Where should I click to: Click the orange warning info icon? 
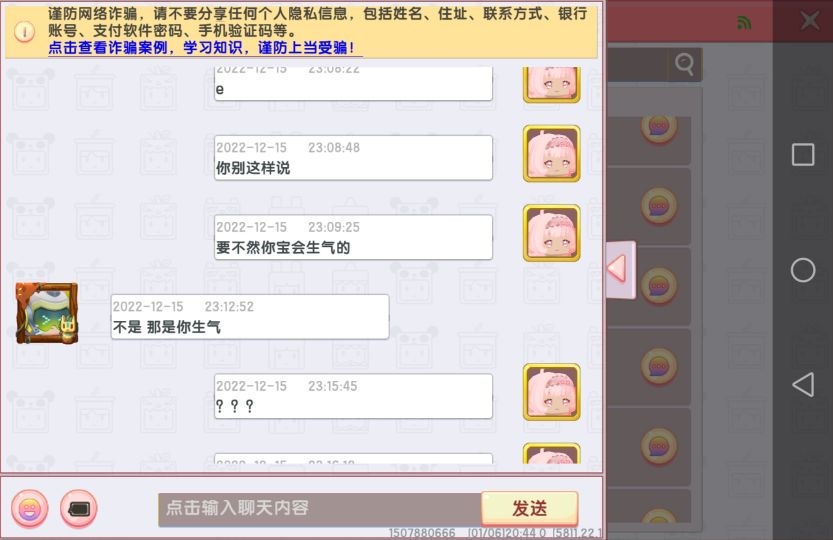(24, 31)
